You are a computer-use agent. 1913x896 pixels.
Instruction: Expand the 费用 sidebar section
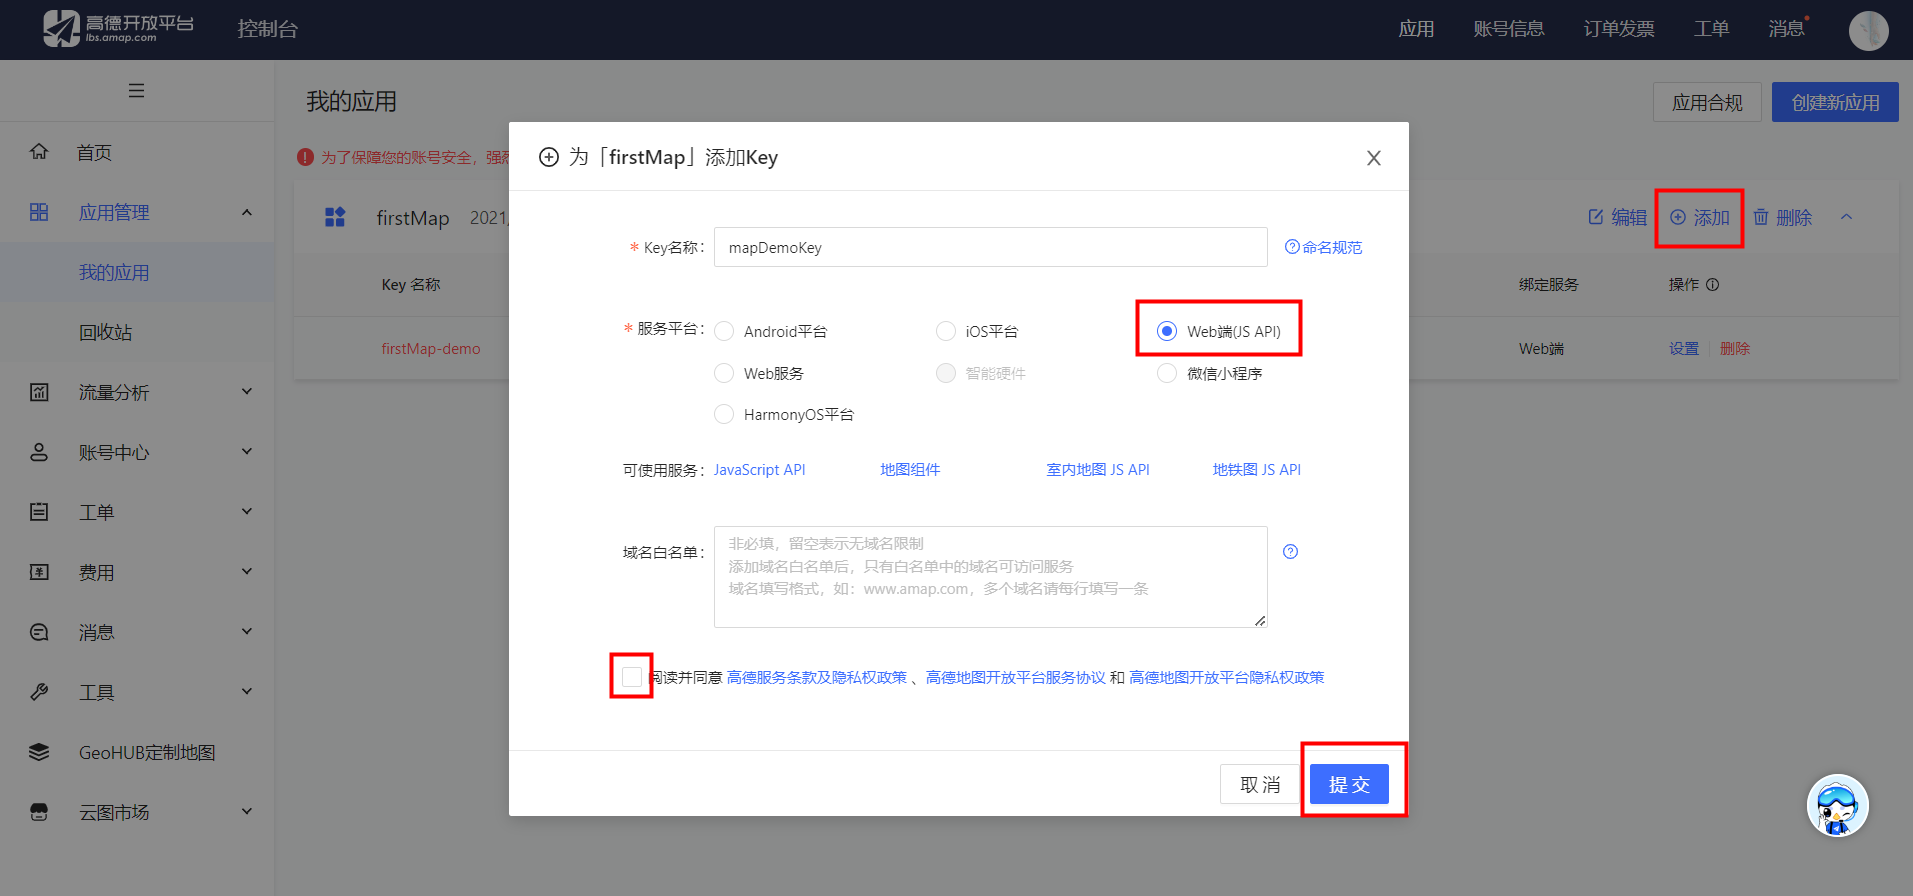[x=247, y=572]
